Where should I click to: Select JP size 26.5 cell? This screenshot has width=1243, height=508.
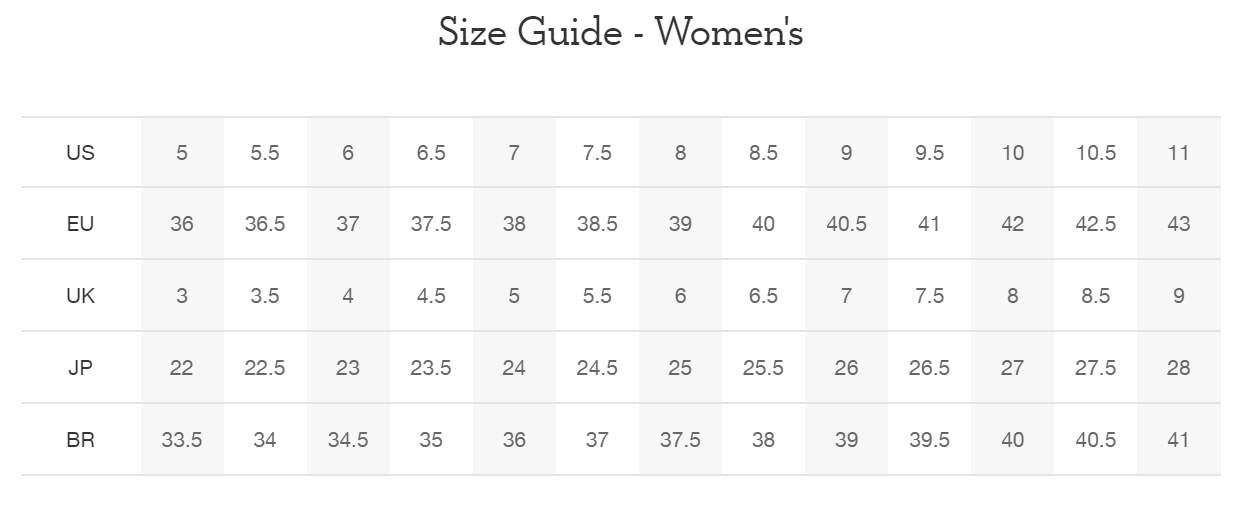pos(929,368)
